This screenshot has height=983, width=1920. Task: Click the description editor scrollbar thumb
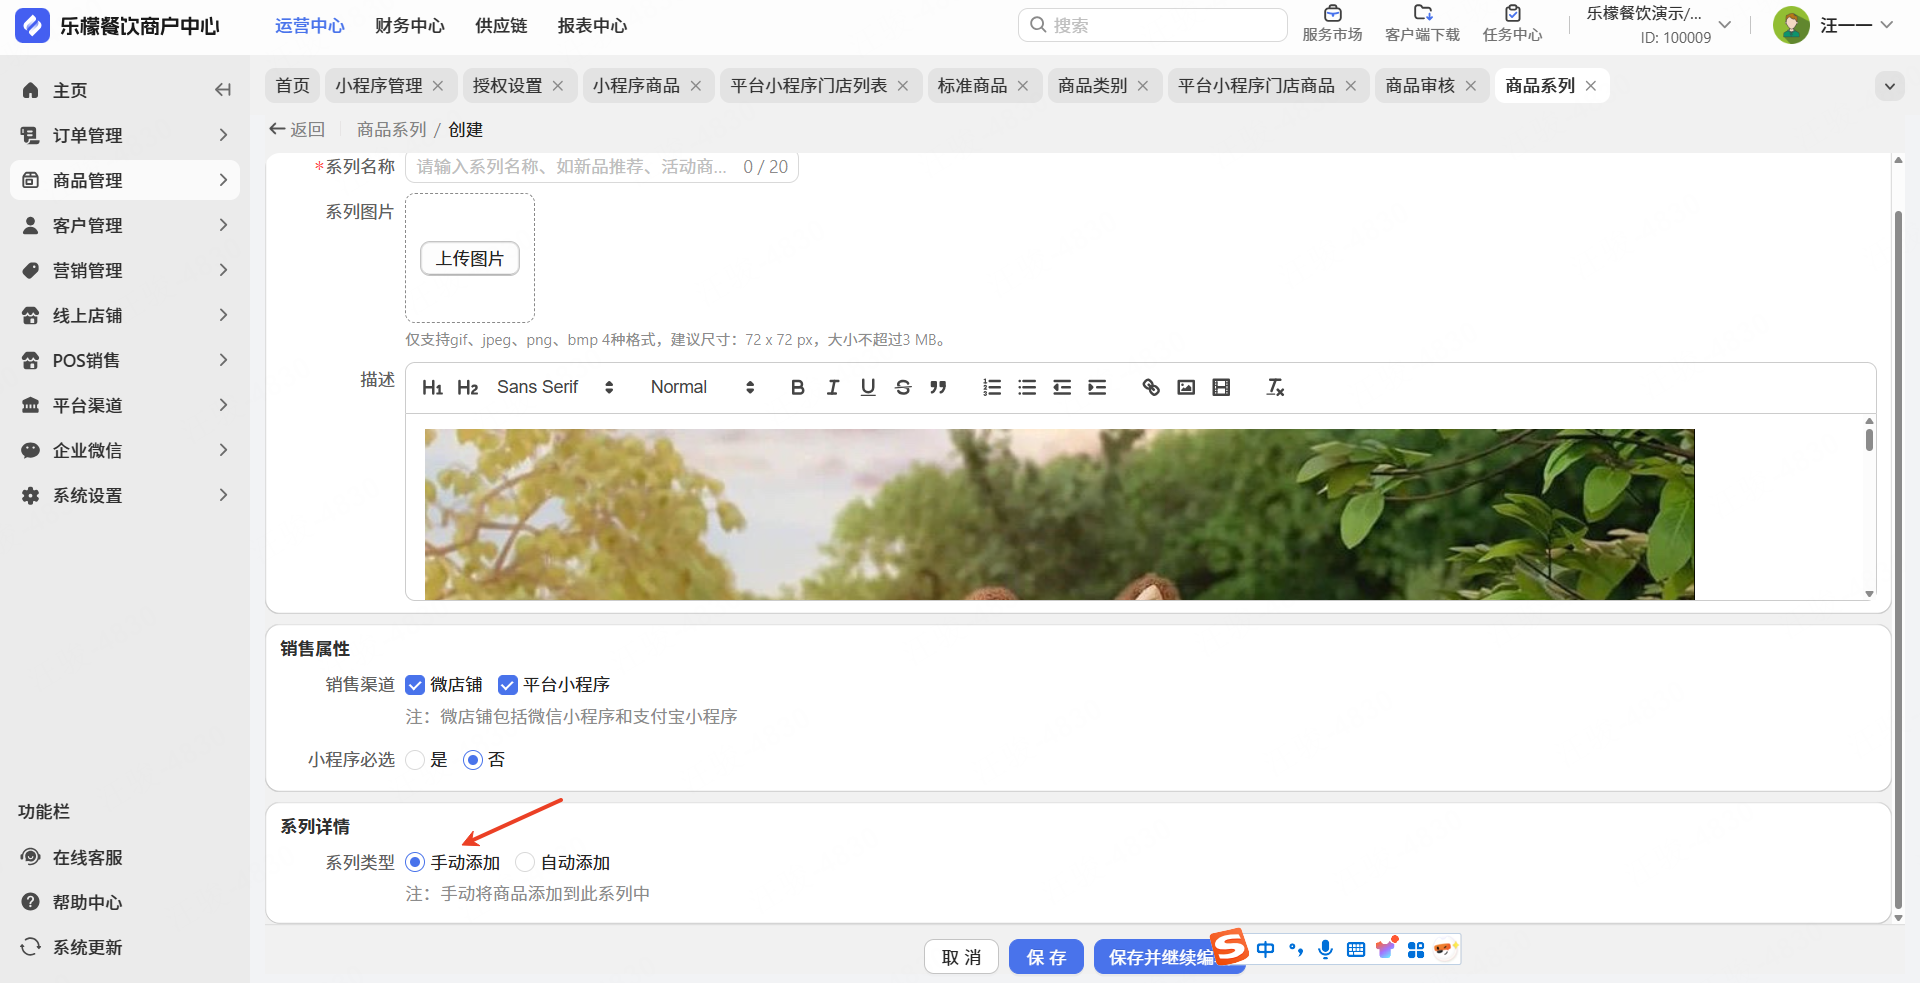[x=1869, y=438]
